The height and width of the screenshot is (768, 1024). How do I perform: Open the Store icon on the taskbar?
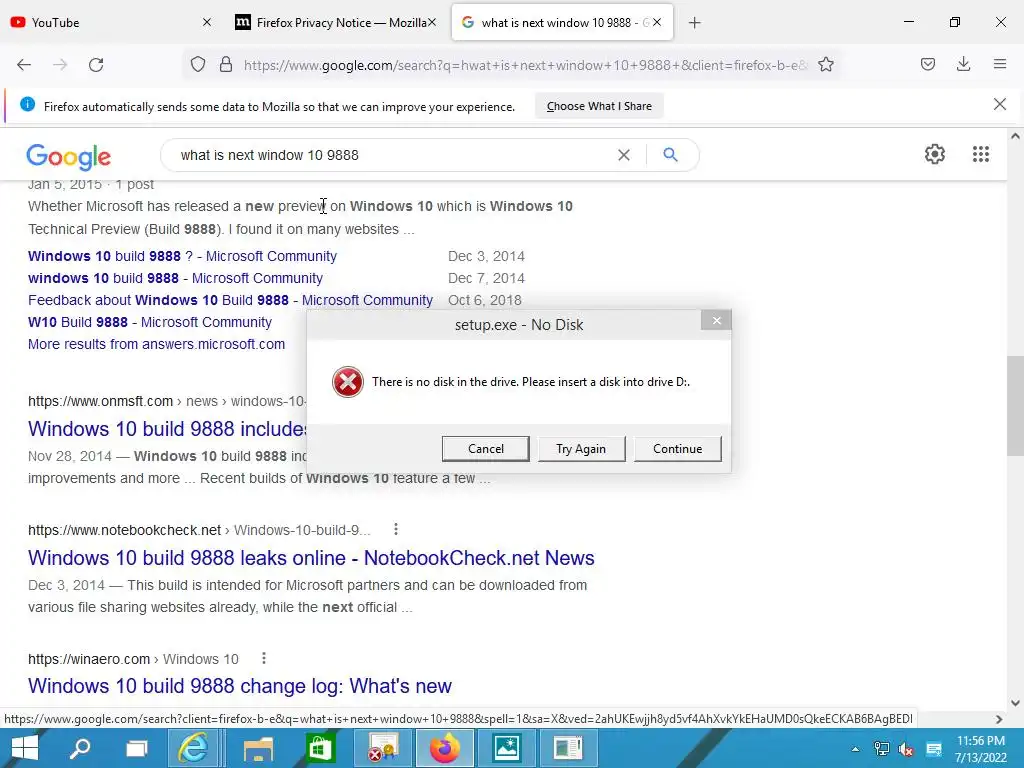click(320, 748)
